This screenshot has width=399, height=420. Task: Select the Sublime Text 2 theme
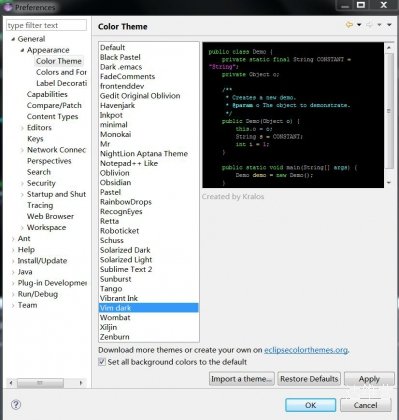(x=126, y=269)
